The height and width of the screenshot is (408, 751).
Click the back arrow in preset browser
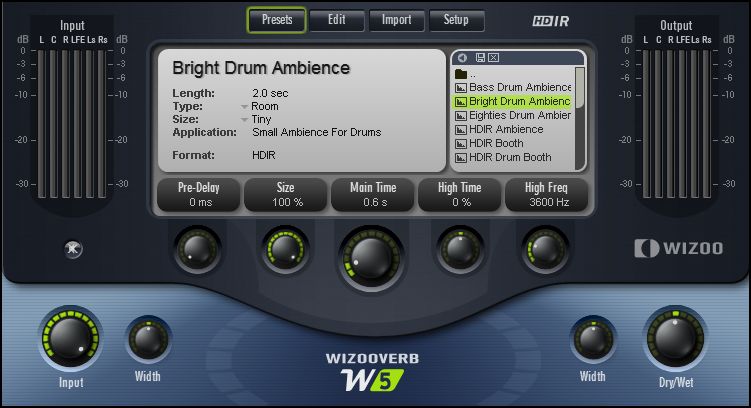tap(462, 58)
